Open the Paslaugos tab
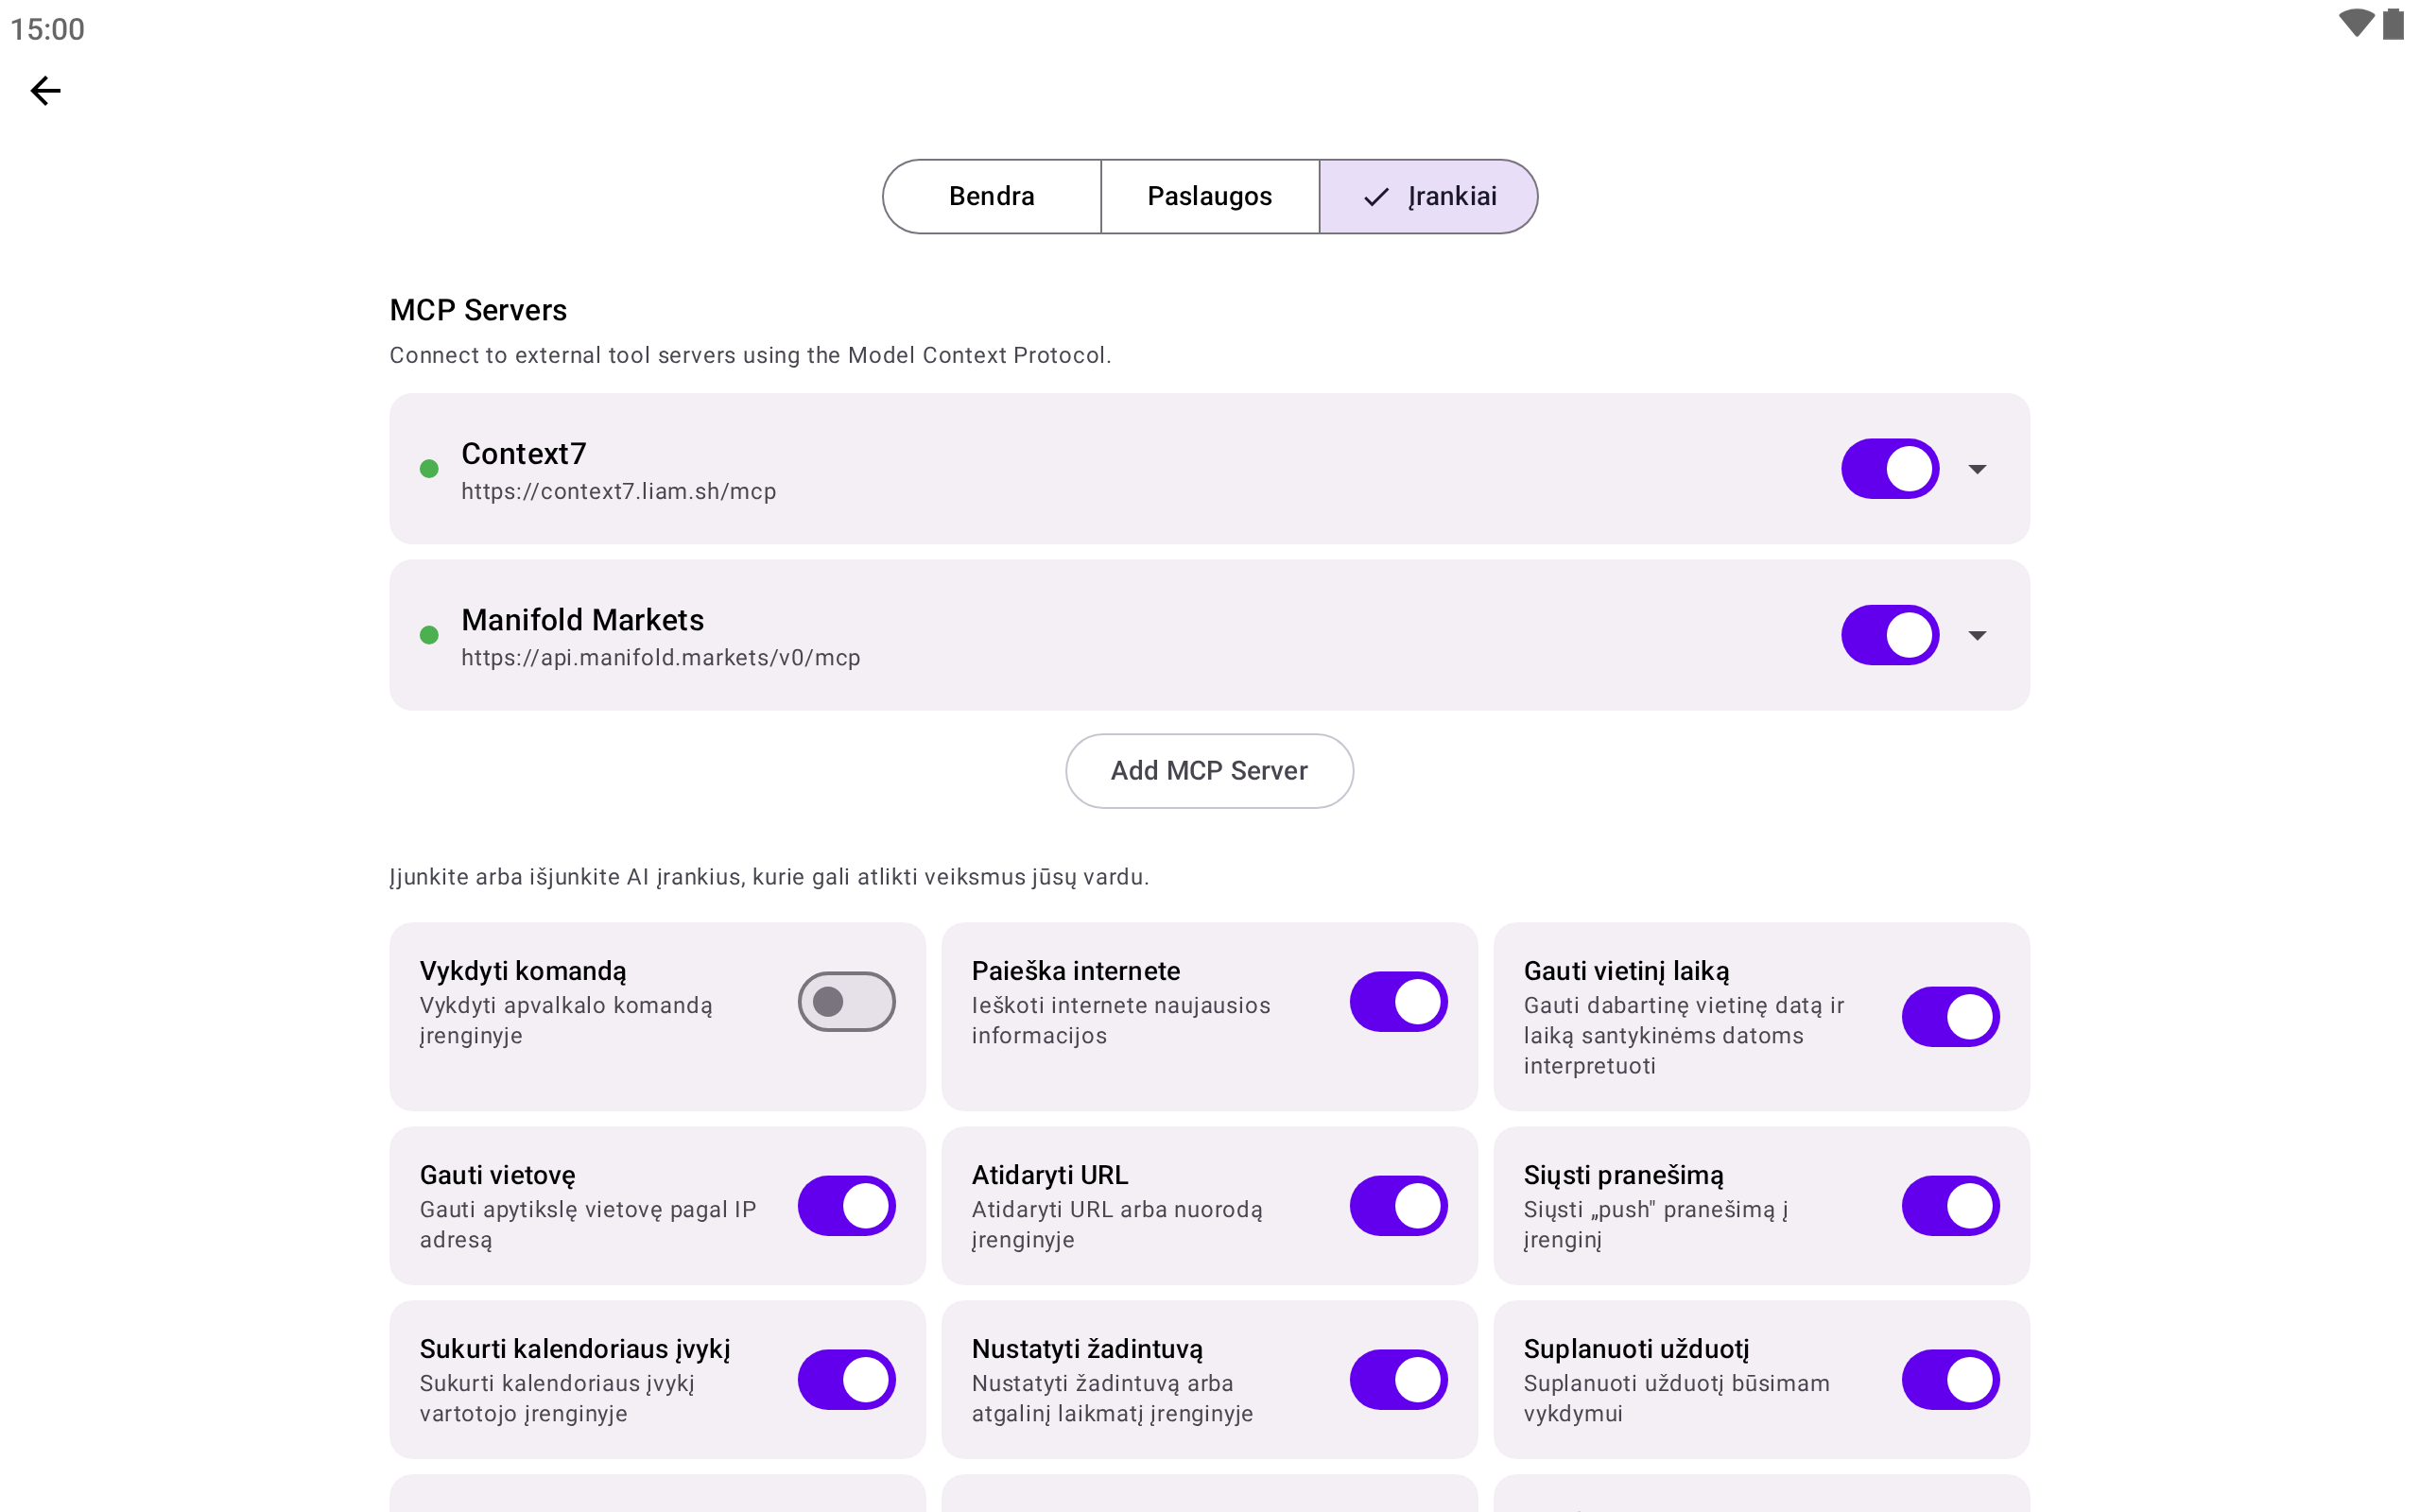The width and height of the screenshot is (2420, 1512). (1209, 197)
